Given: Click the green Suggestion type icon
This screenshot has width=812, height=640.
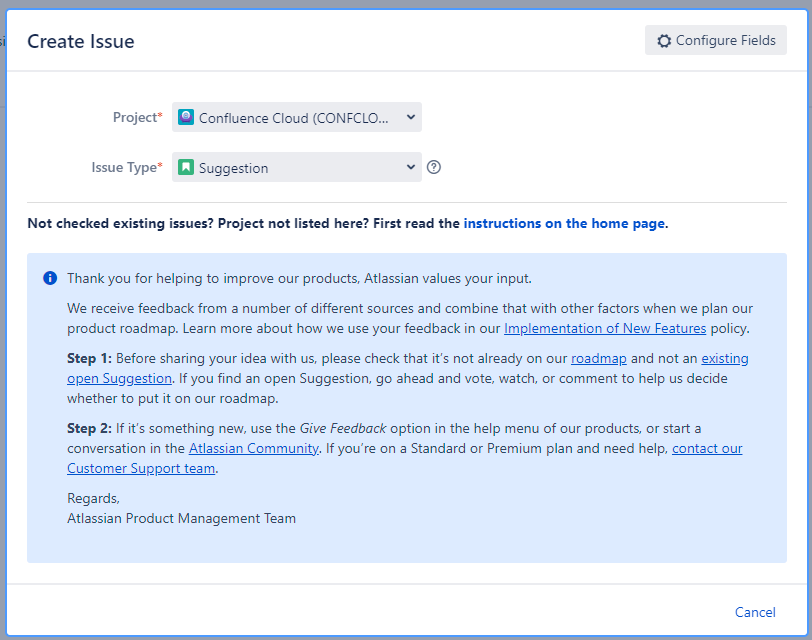Looking at the screenshot, I should (x=186, y=167).
